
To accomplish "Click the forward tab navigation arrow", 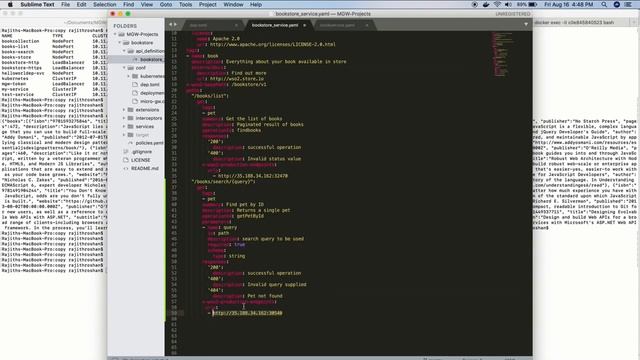I will (176, 25).
